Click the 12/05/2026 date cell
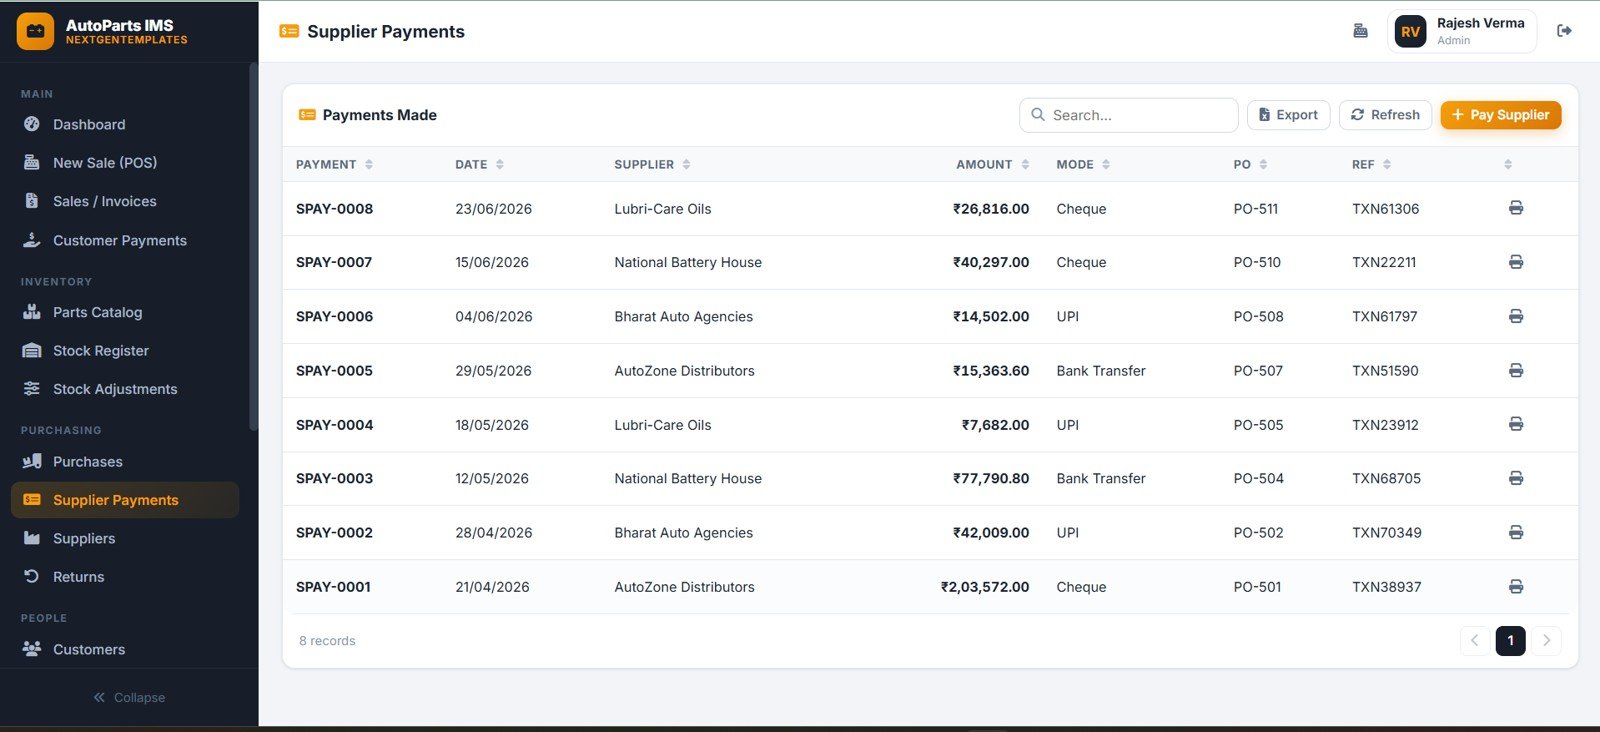 click(492, 478)
